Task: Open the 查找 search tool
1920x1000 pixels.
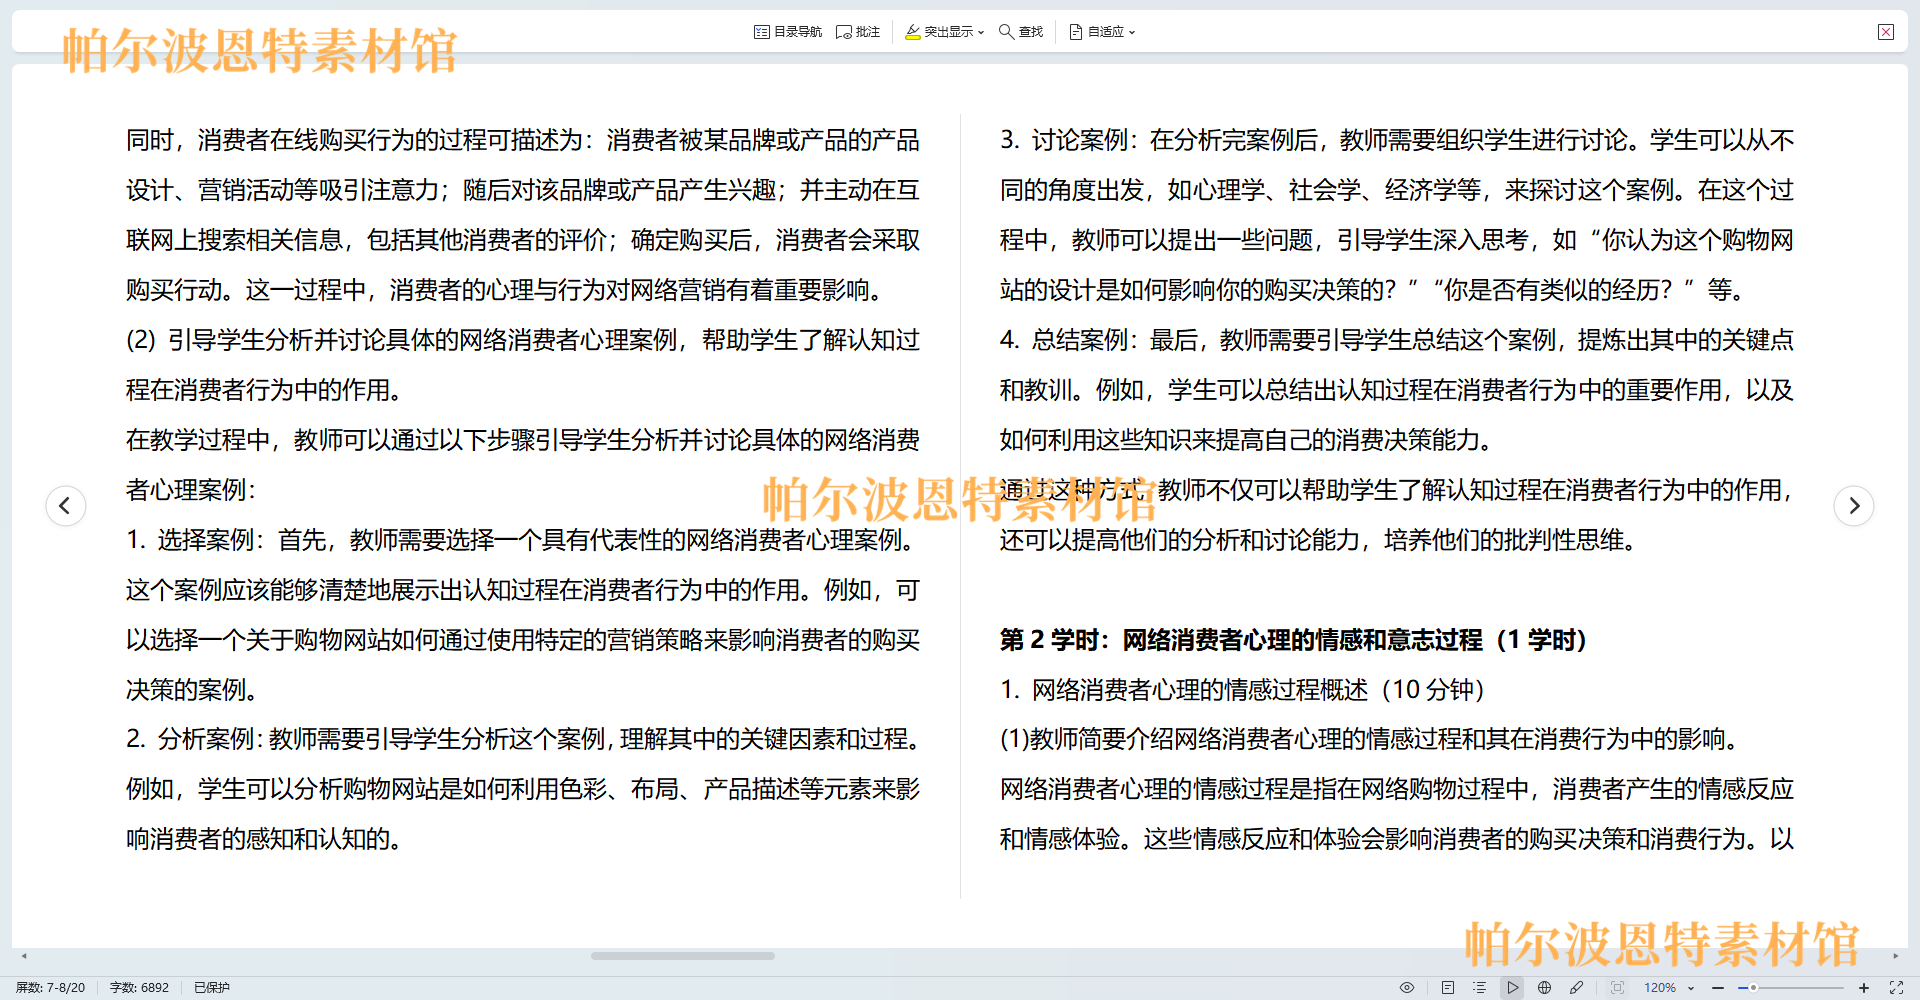Action: 1021,32
